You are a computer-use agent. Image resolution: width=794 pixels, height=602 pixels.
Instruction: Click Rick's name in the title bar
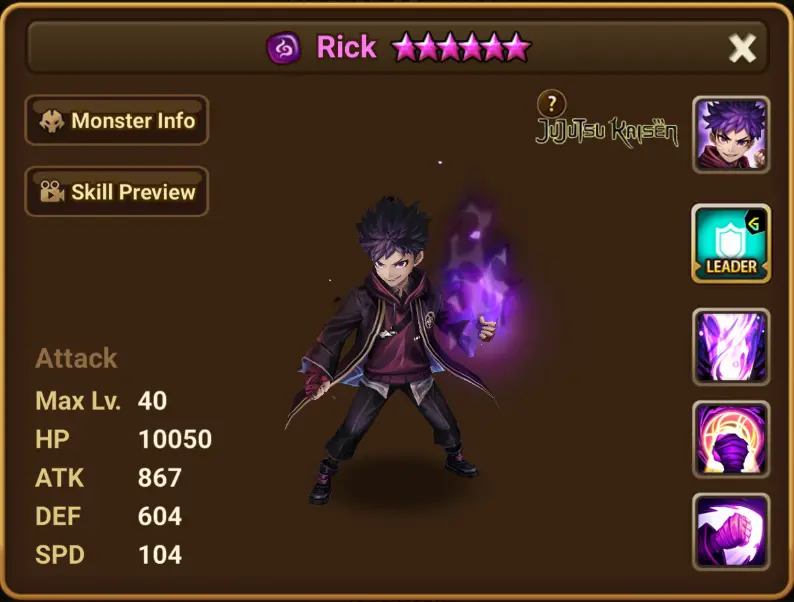point(346,47)
